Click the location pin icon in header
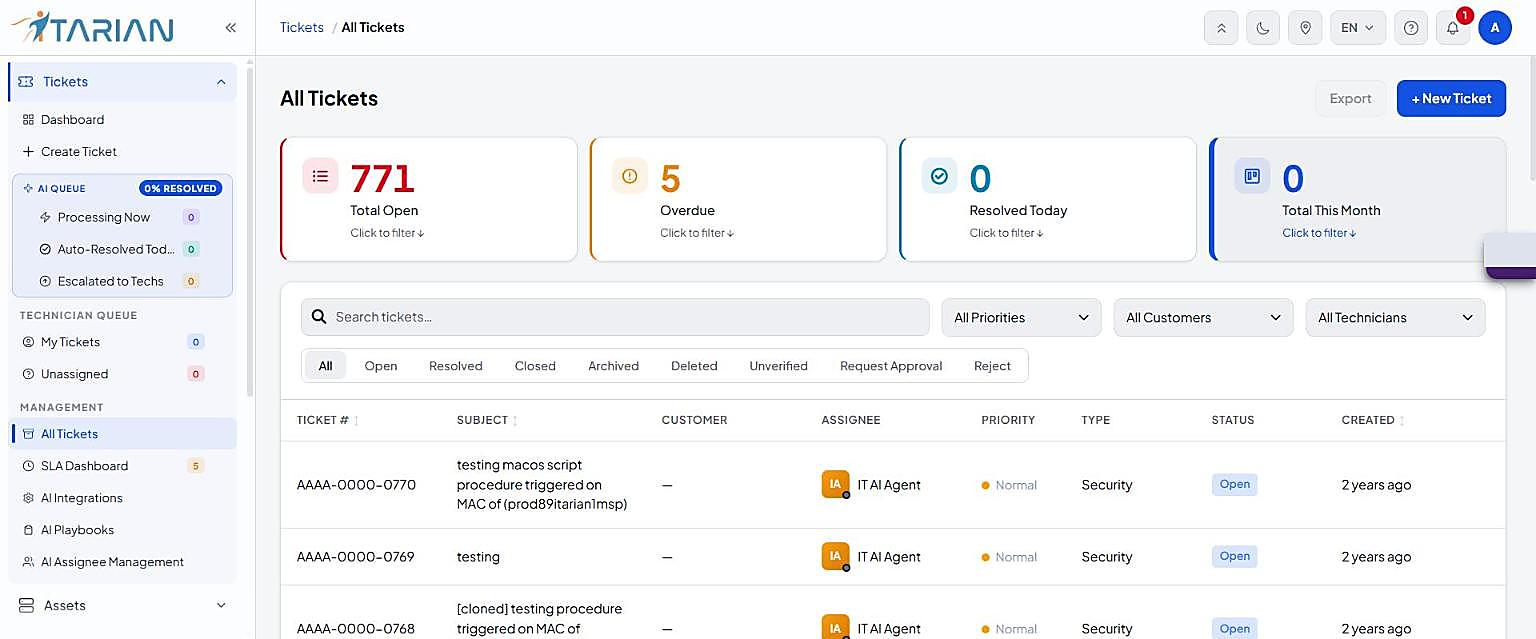This screenshot has width=1536, height=639. point(1305,28)
